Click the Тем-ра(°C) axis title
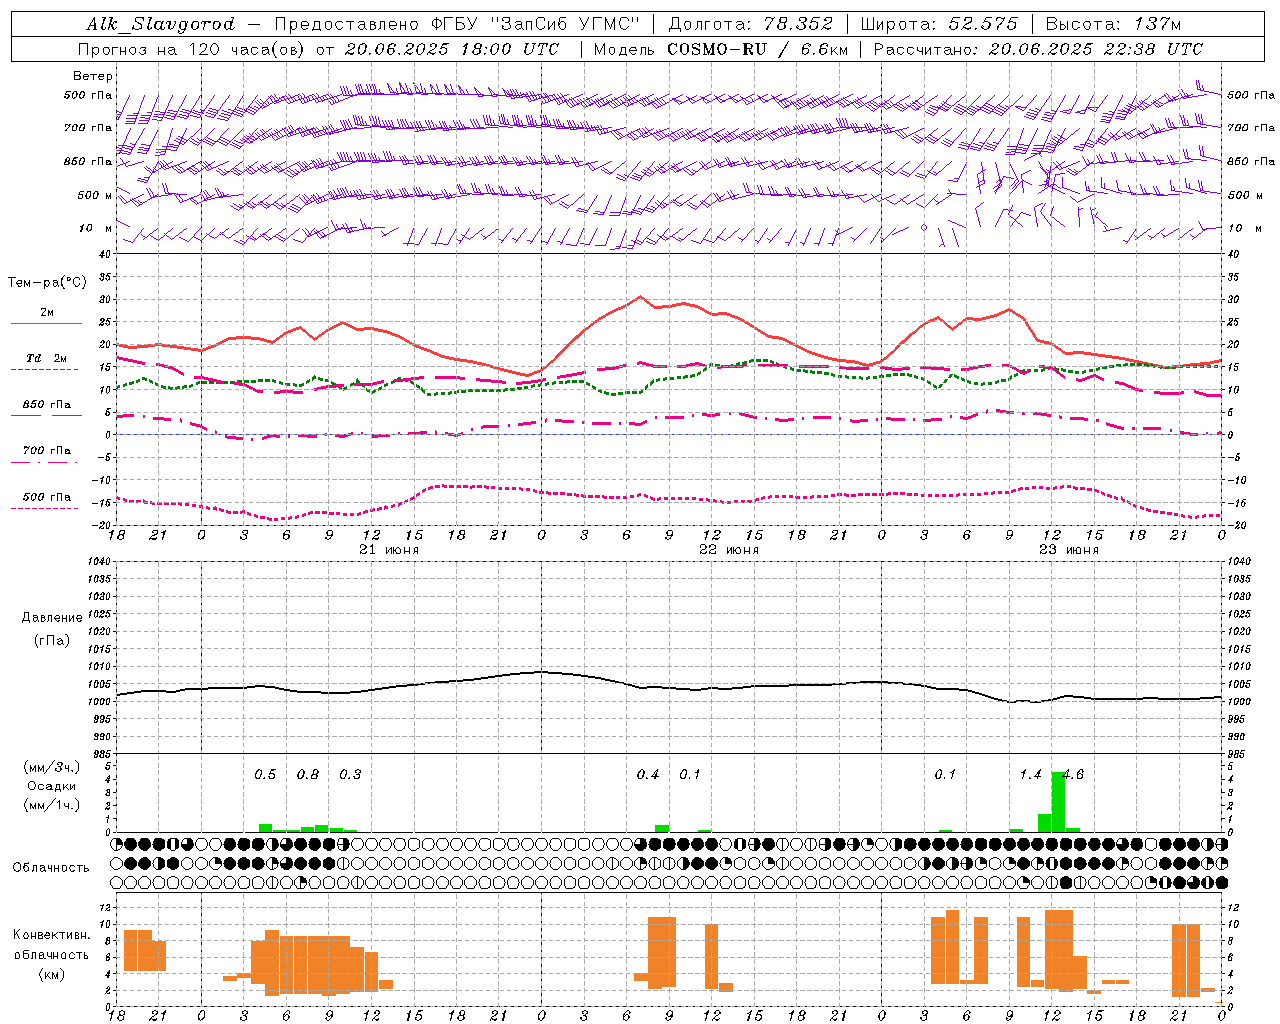The height and width of the screenshot is (1024, 1280). point(47,283)
